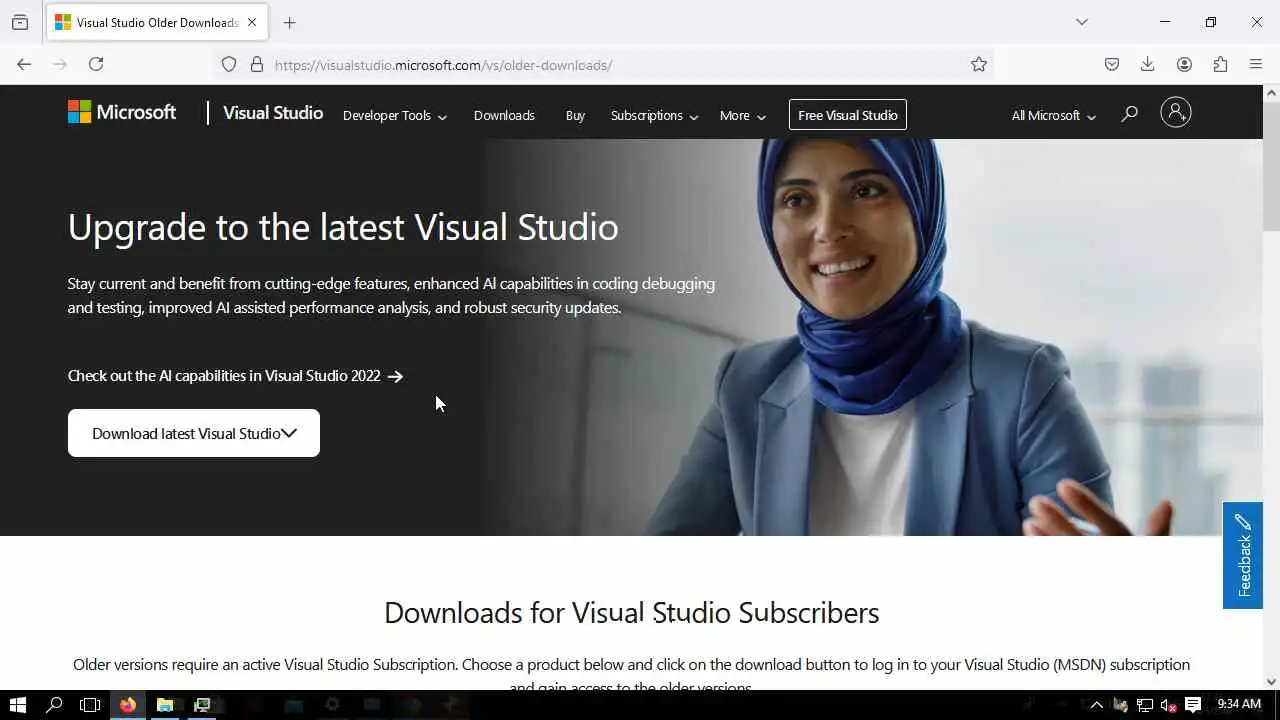The width and height of the screenshot is (1280, 720).
Task: Open tracking protection shield icon
Action: (x=229, y=64)
